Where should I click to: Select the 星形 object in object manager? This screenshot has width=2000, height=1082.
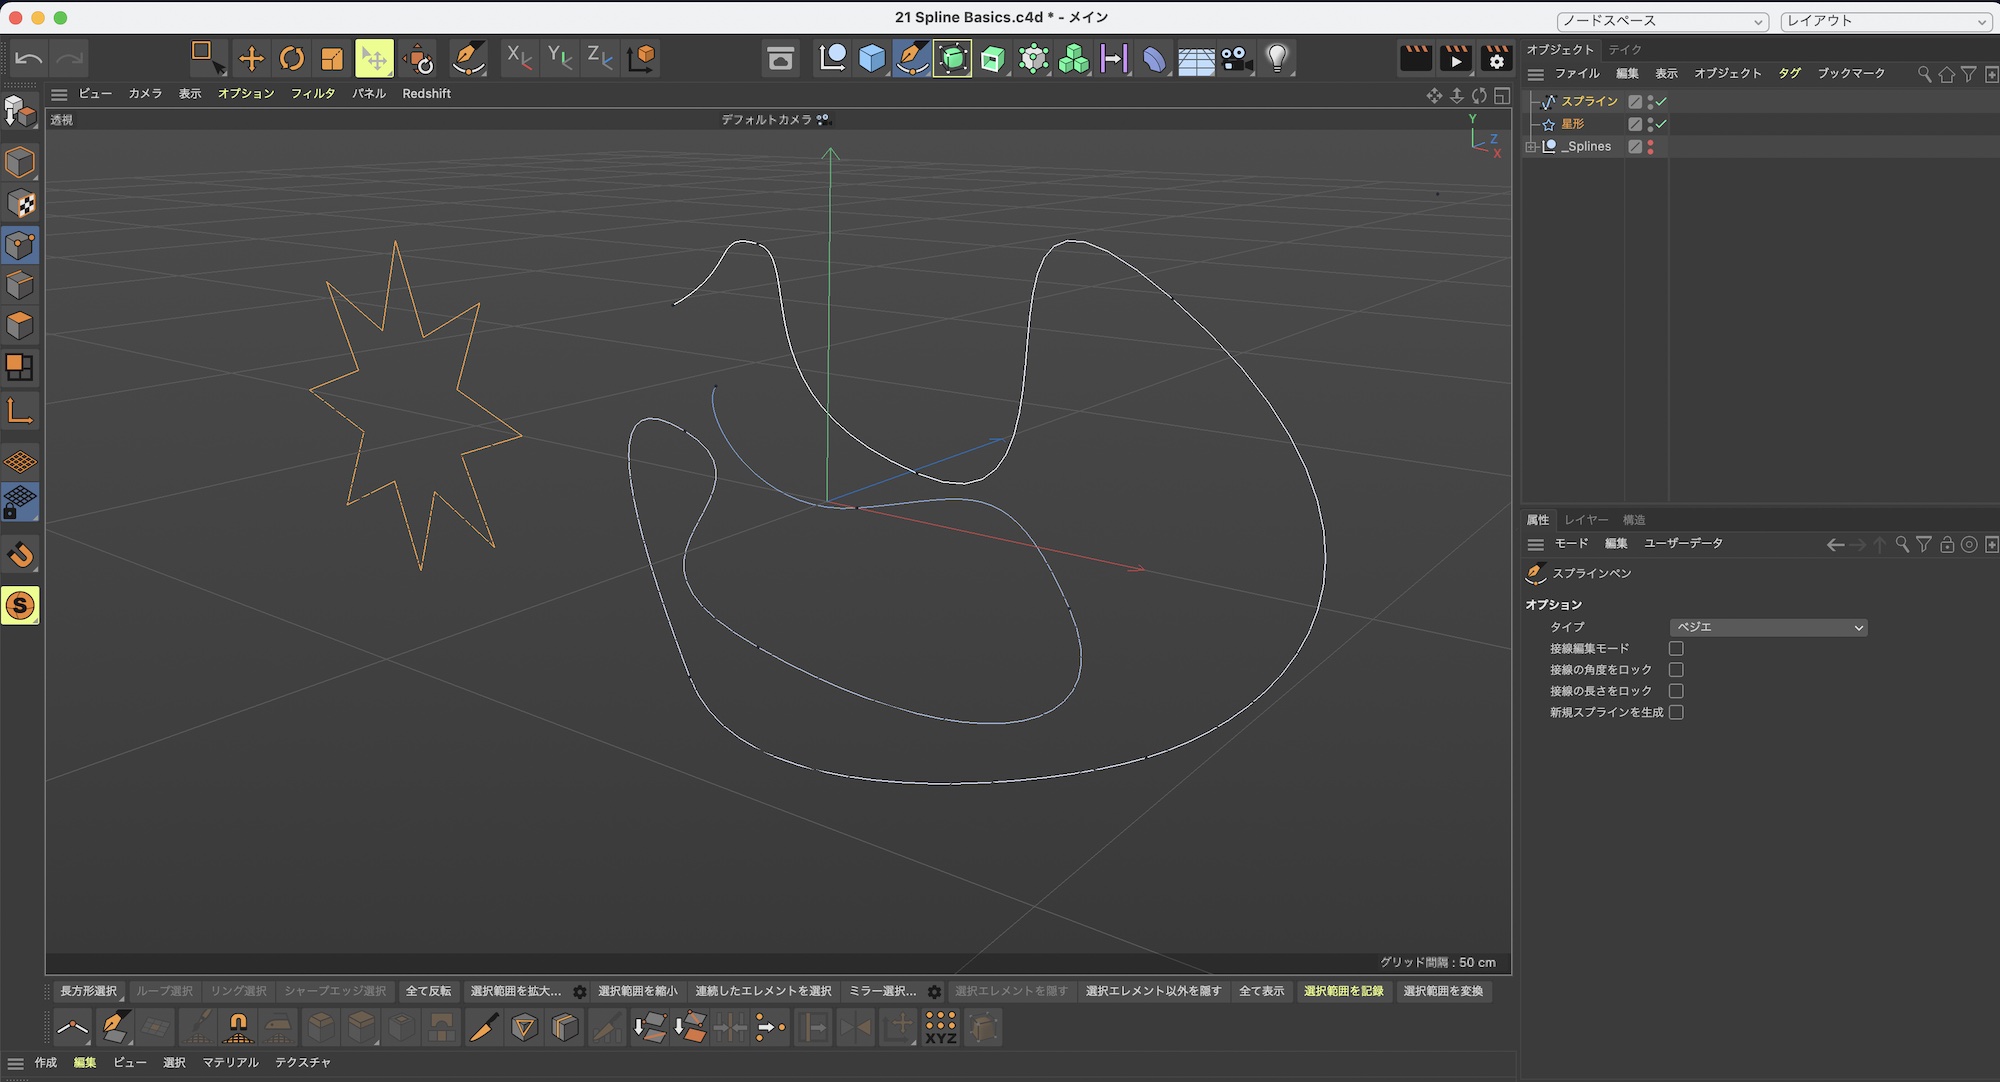1573,124
